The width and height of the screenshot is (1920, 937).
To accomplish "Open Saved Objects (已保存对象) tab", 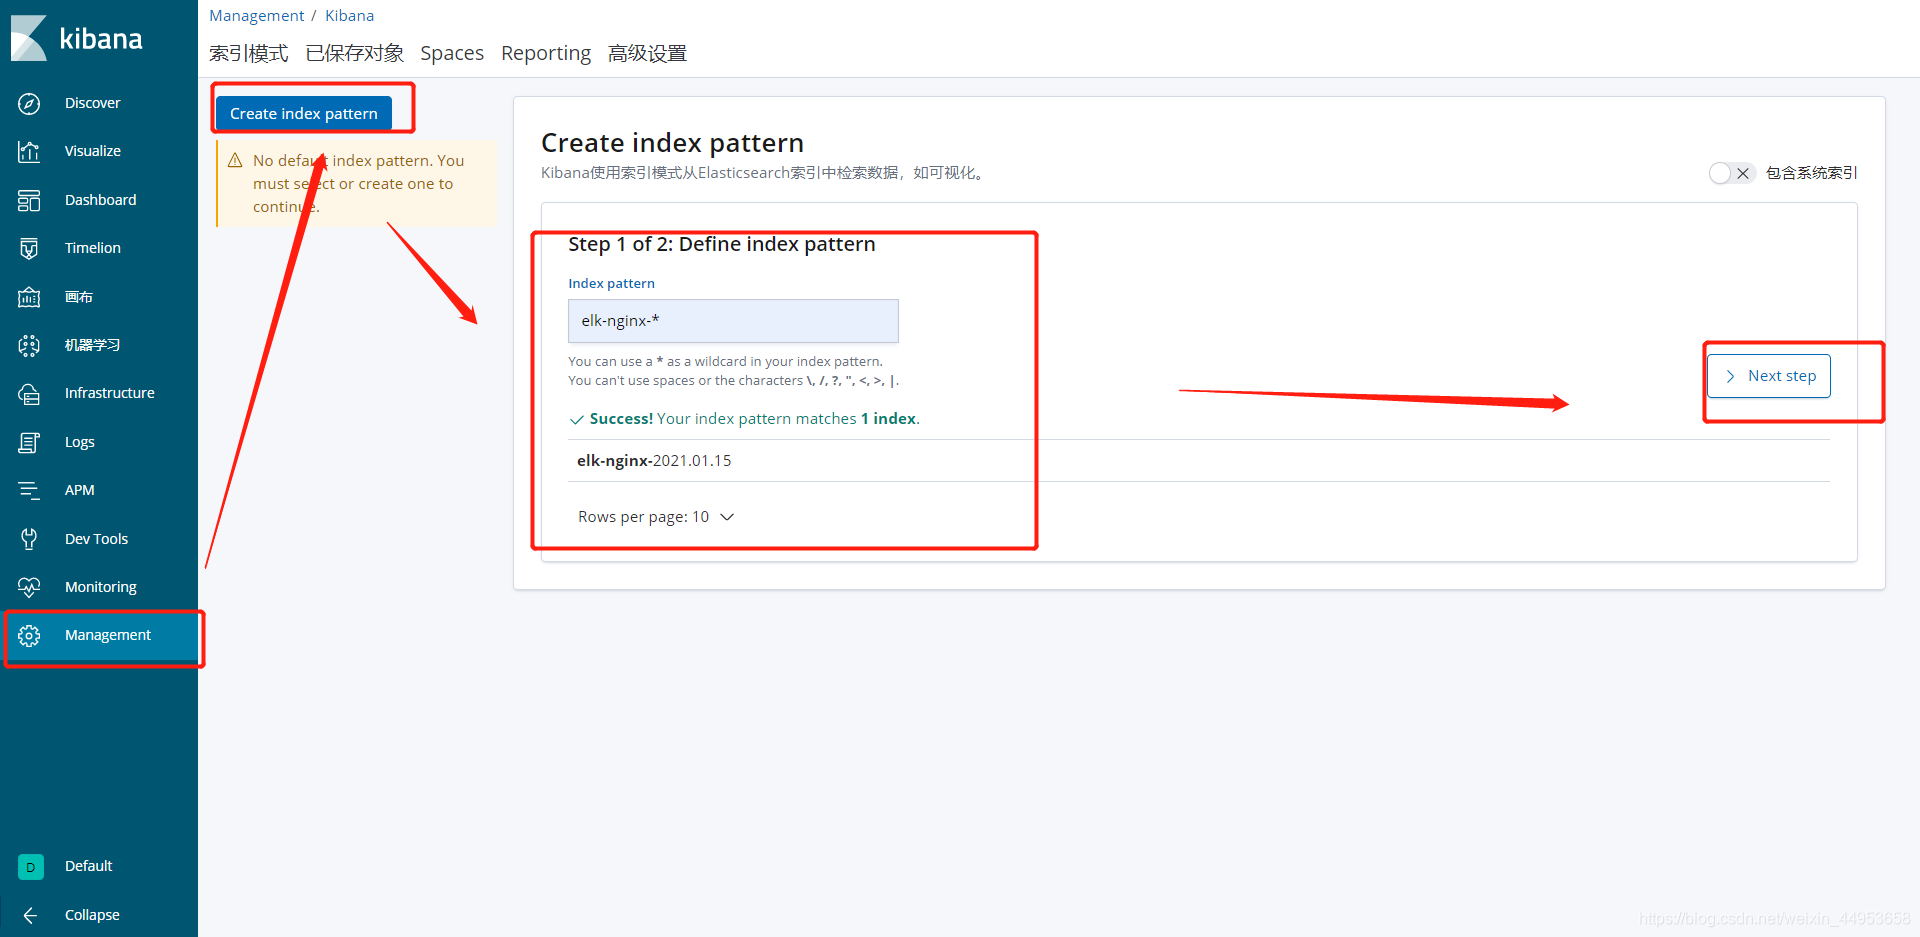I will [355, 53].
